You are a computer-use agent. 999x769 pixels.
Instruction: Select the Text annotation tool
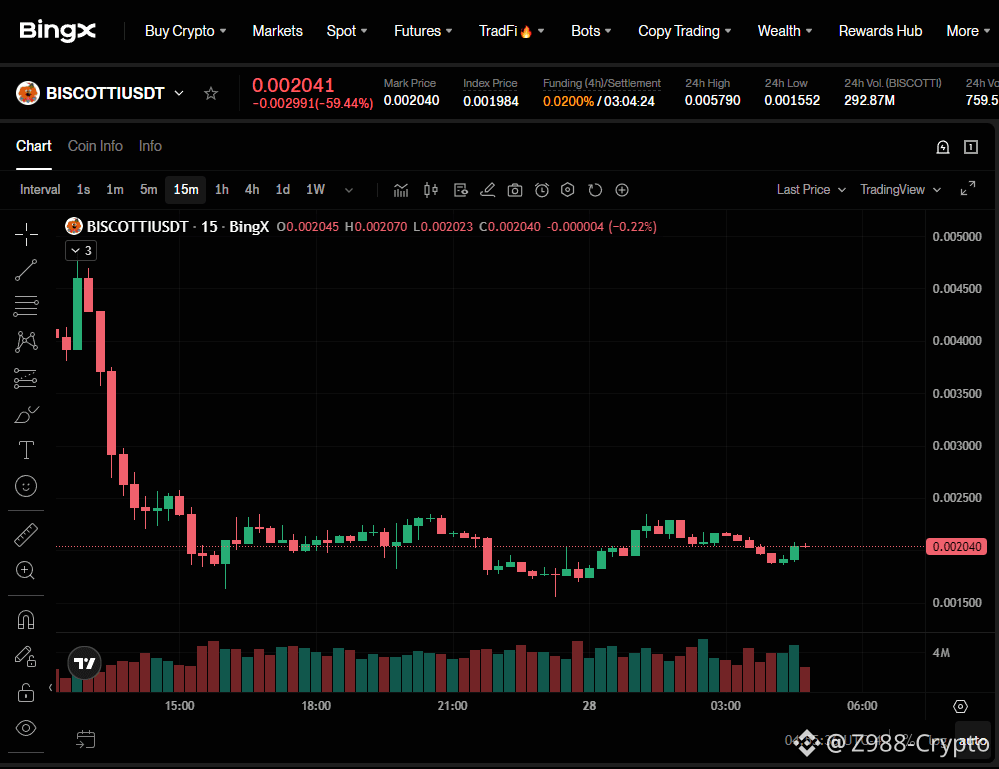26,450
